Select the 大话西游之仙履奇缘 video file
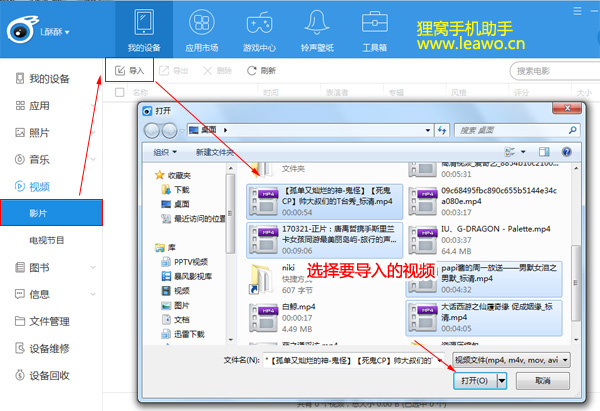Screen dimensions: 600x411 pyautogui.click(x=484, y=318)
